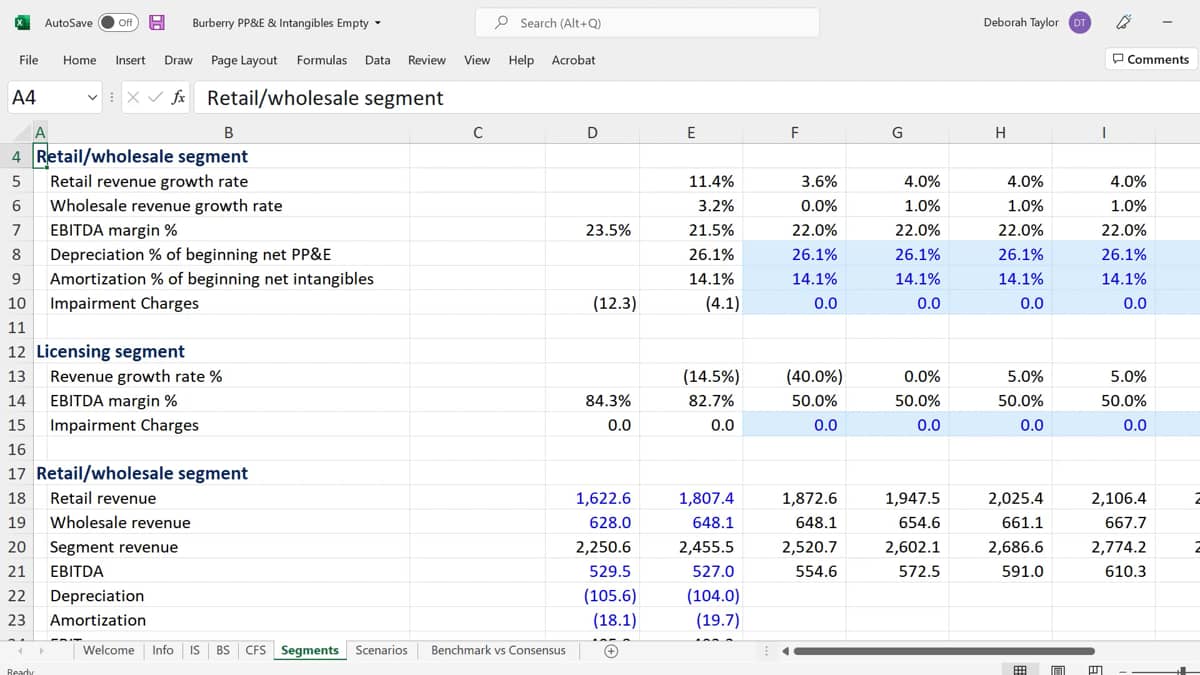Toggle the AutoSave switch
Viewport: 1200px width, 675px height.
coord(118,22)
